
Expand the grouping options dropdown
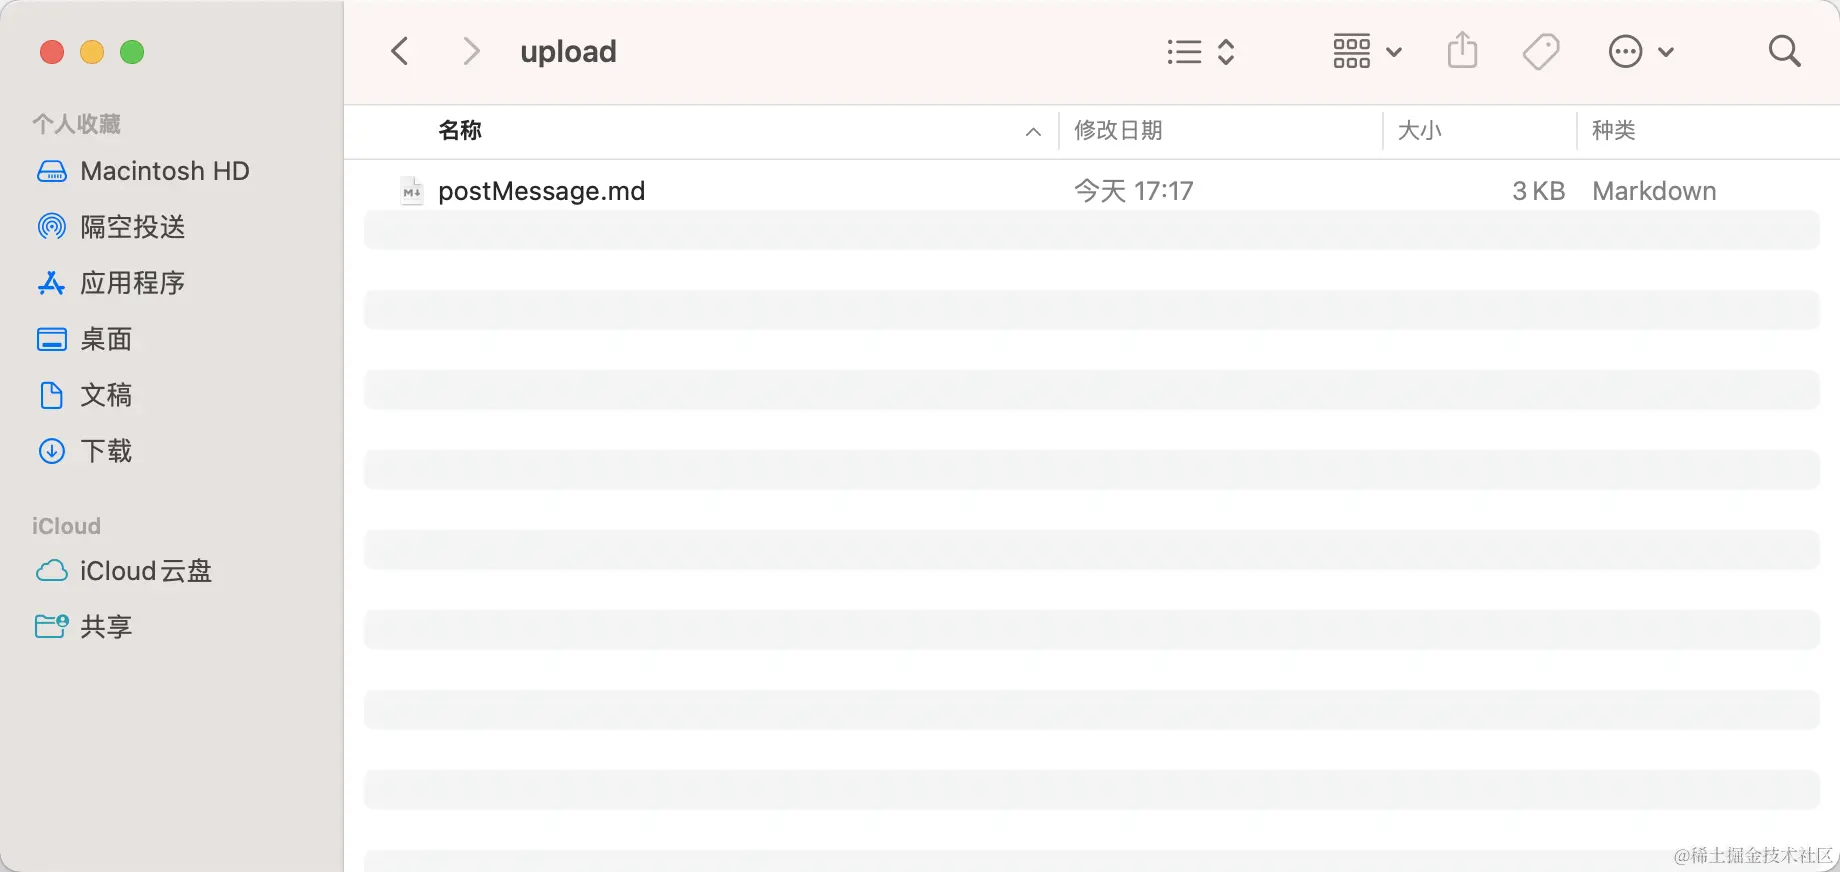tap(1366, 51)
